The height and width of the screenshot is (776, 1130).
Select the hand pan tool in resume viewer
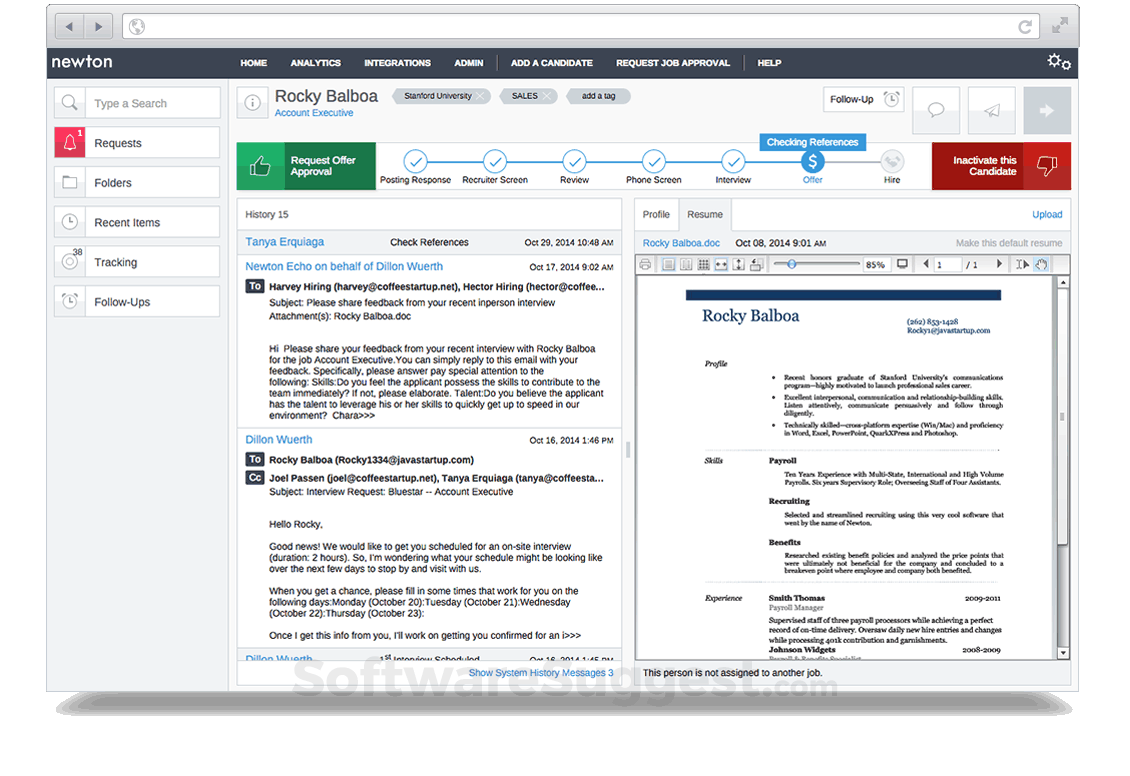pos(1041,264)
